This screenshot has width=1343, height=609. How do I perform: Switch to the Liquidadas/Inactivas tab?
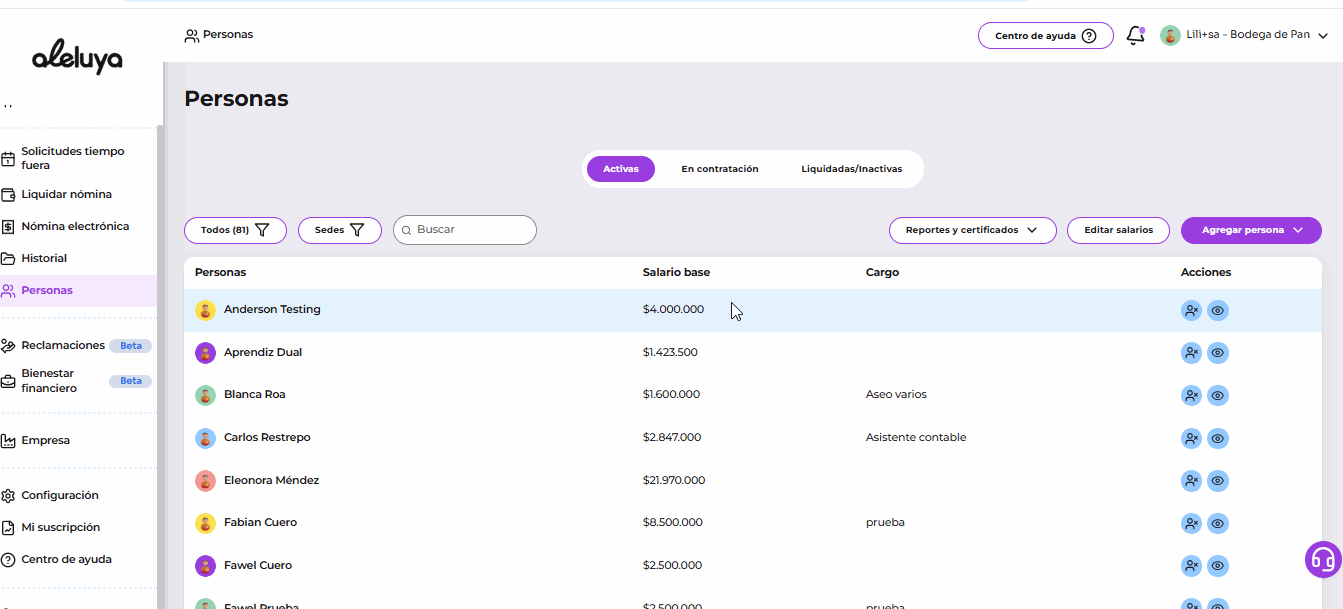[x=851, y=169]
